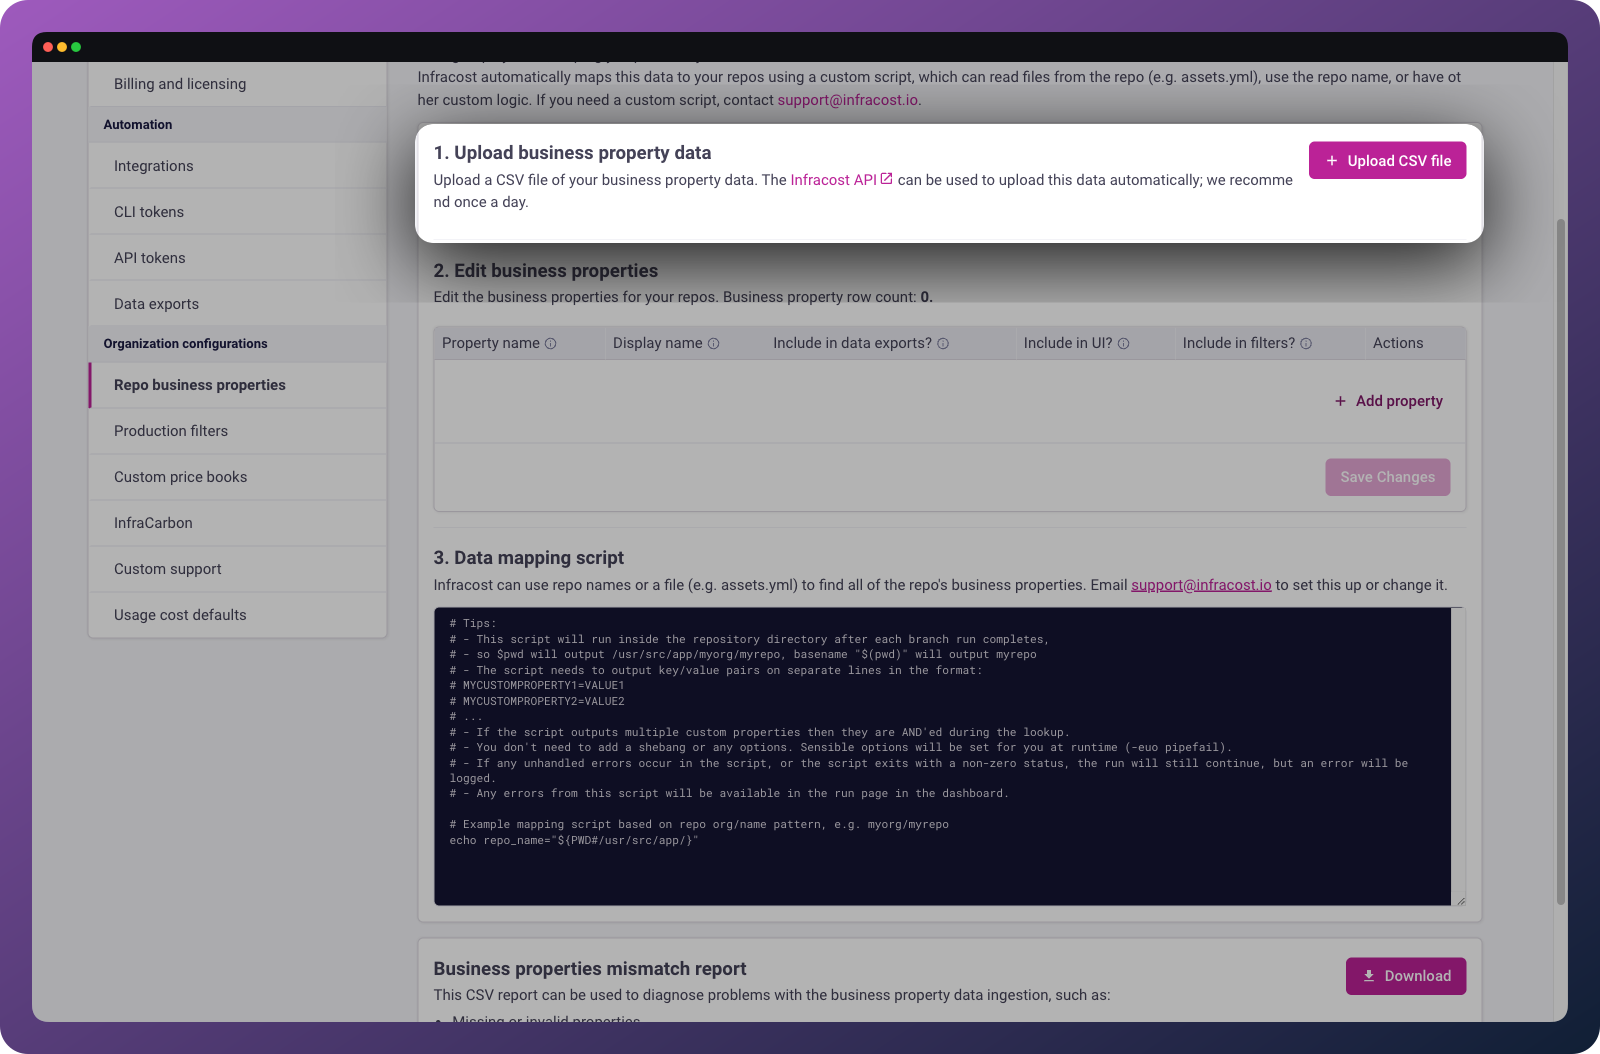Viewport: 1600px width, 1054px height.
Task: Open Production filters from the sidebar
Action: pyautogui.click(x=171, y=431)
